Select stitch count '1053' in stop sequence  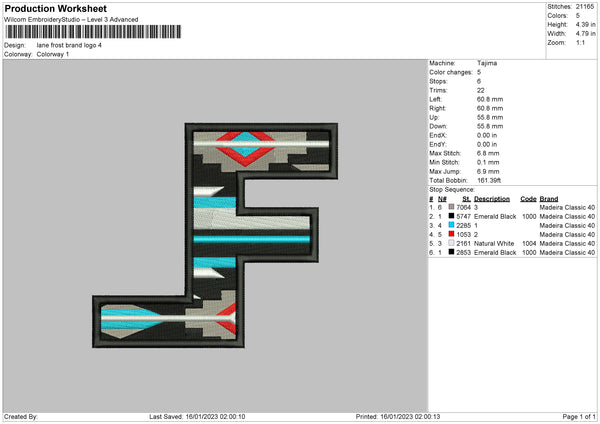pos(463,235)
